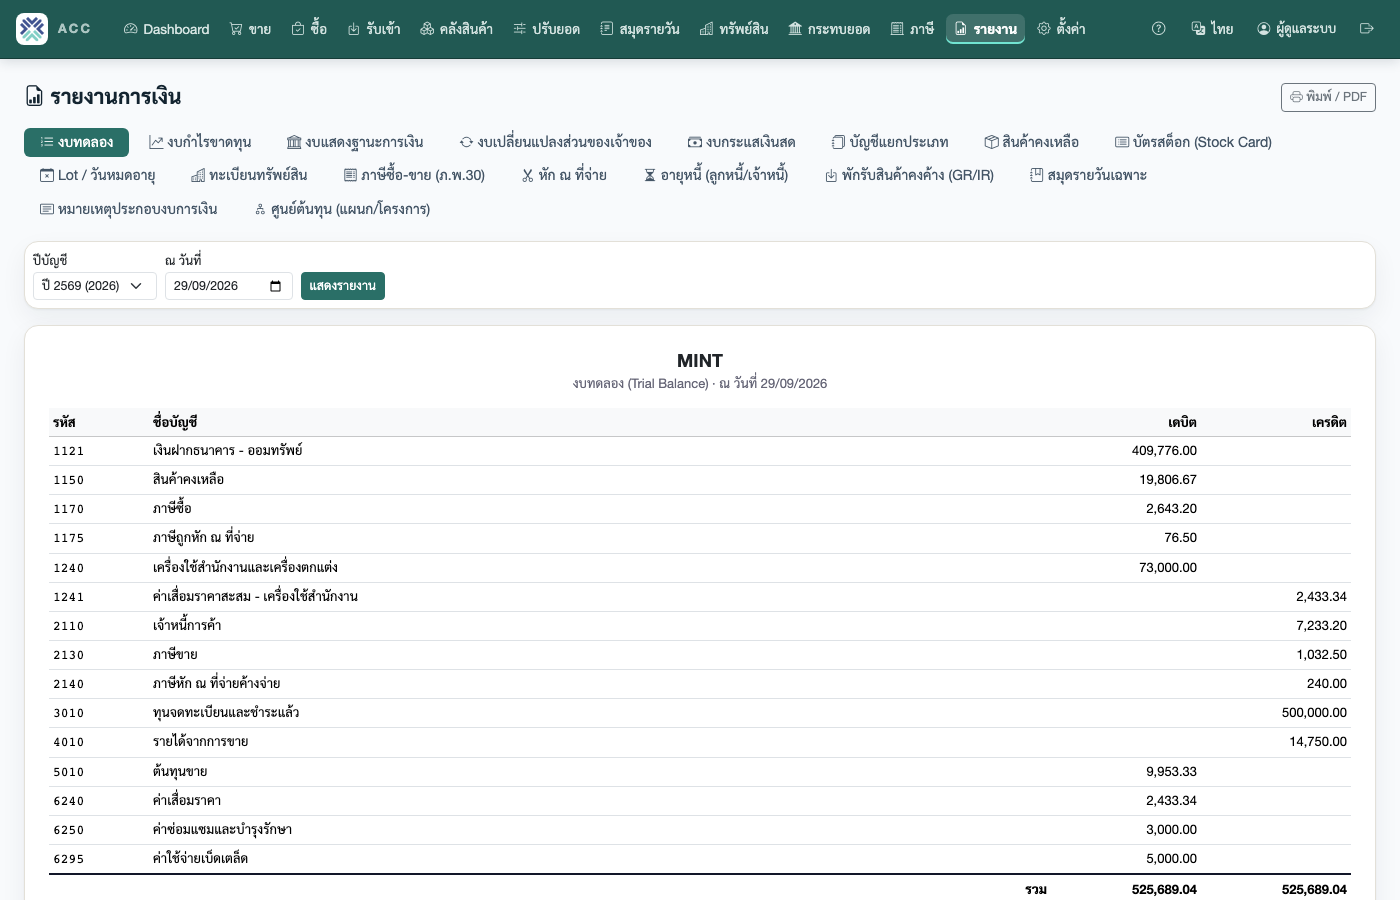Open the ซื้อ (Purchase) menu

(309, 29)
